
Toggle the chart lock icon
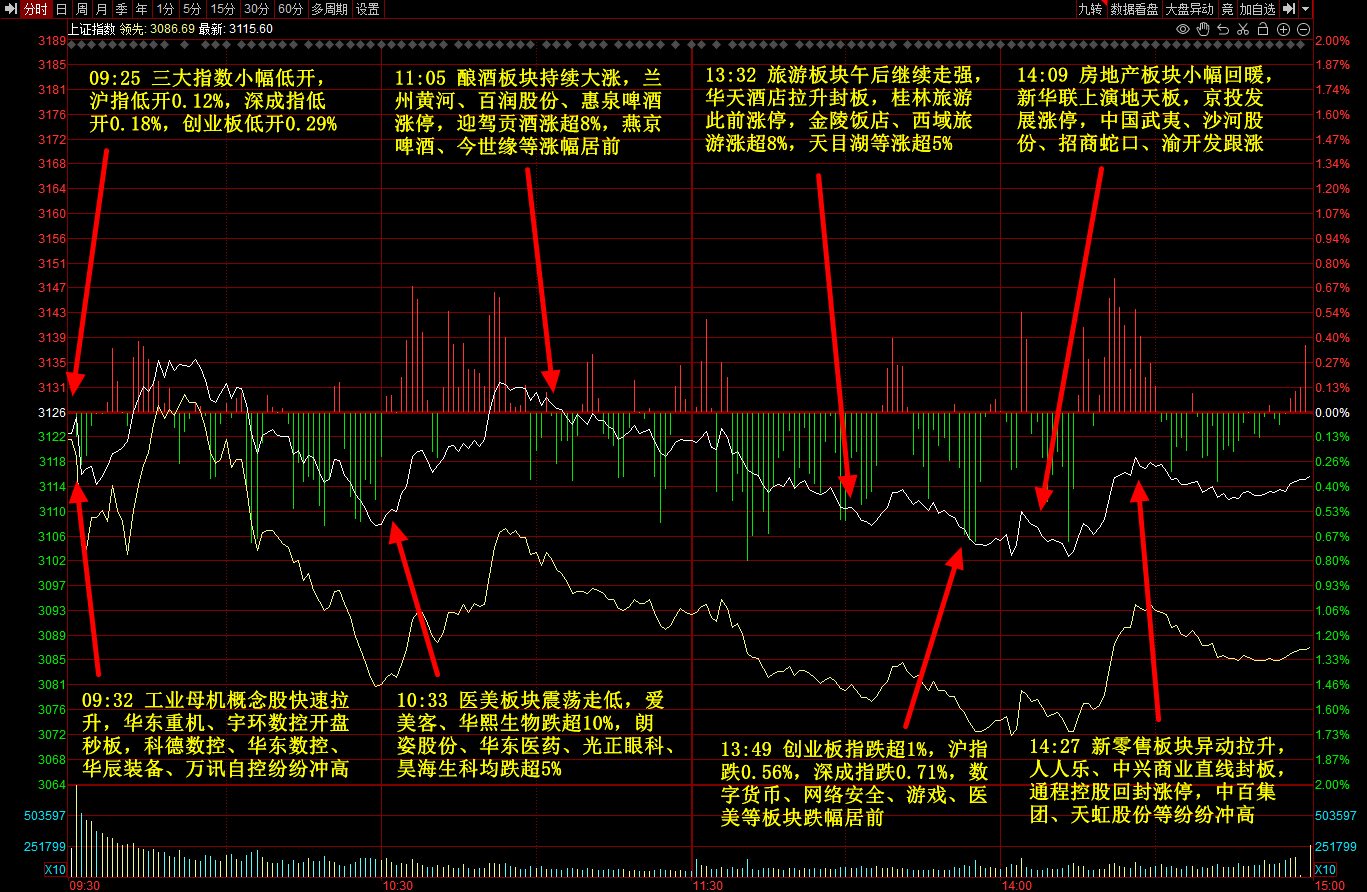tap(1263, 29)
